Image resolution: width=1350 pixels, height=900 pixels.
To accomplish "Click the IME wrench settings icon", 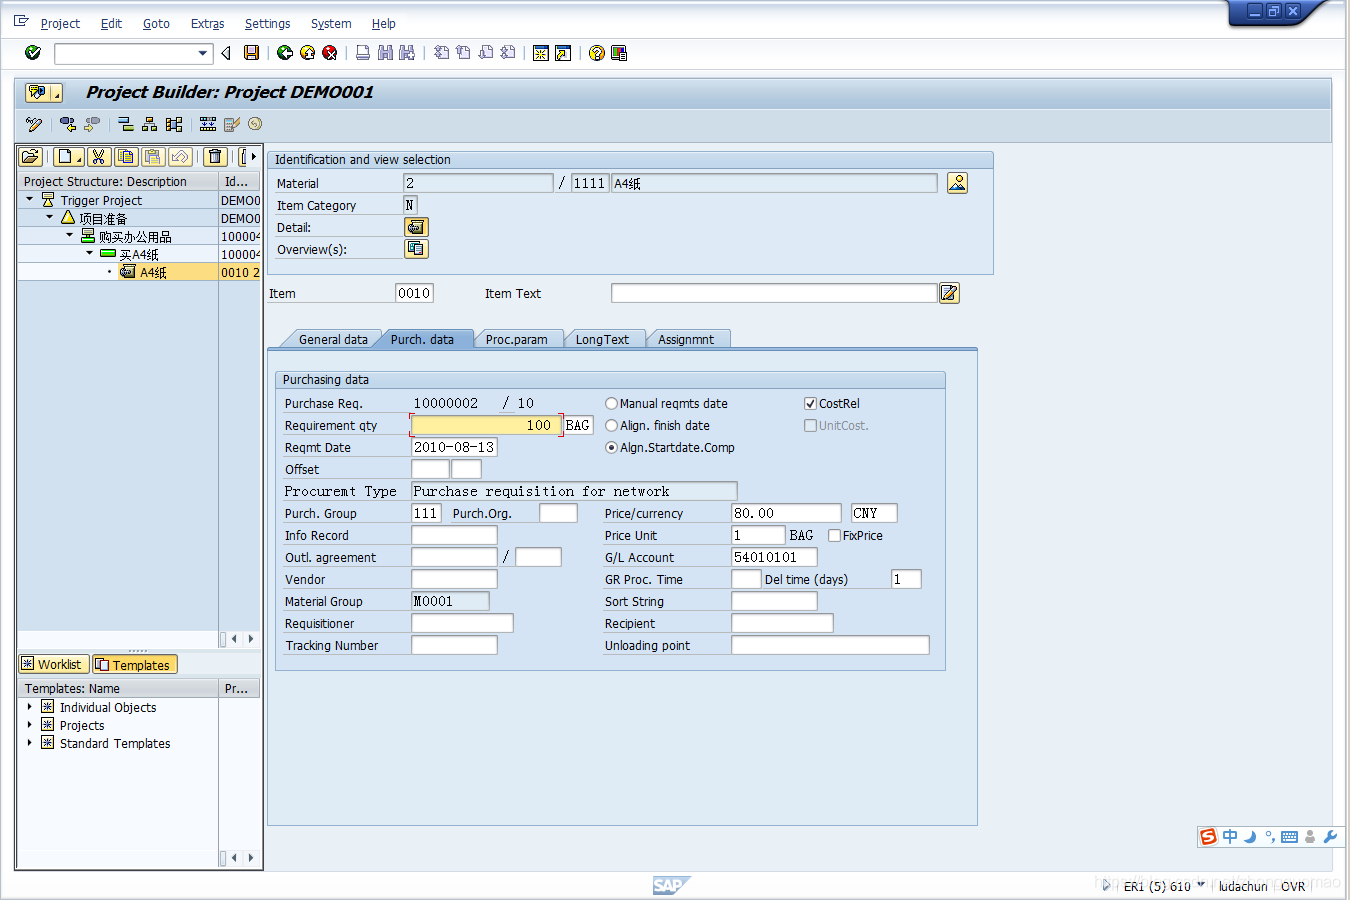I will point(1330,837).
